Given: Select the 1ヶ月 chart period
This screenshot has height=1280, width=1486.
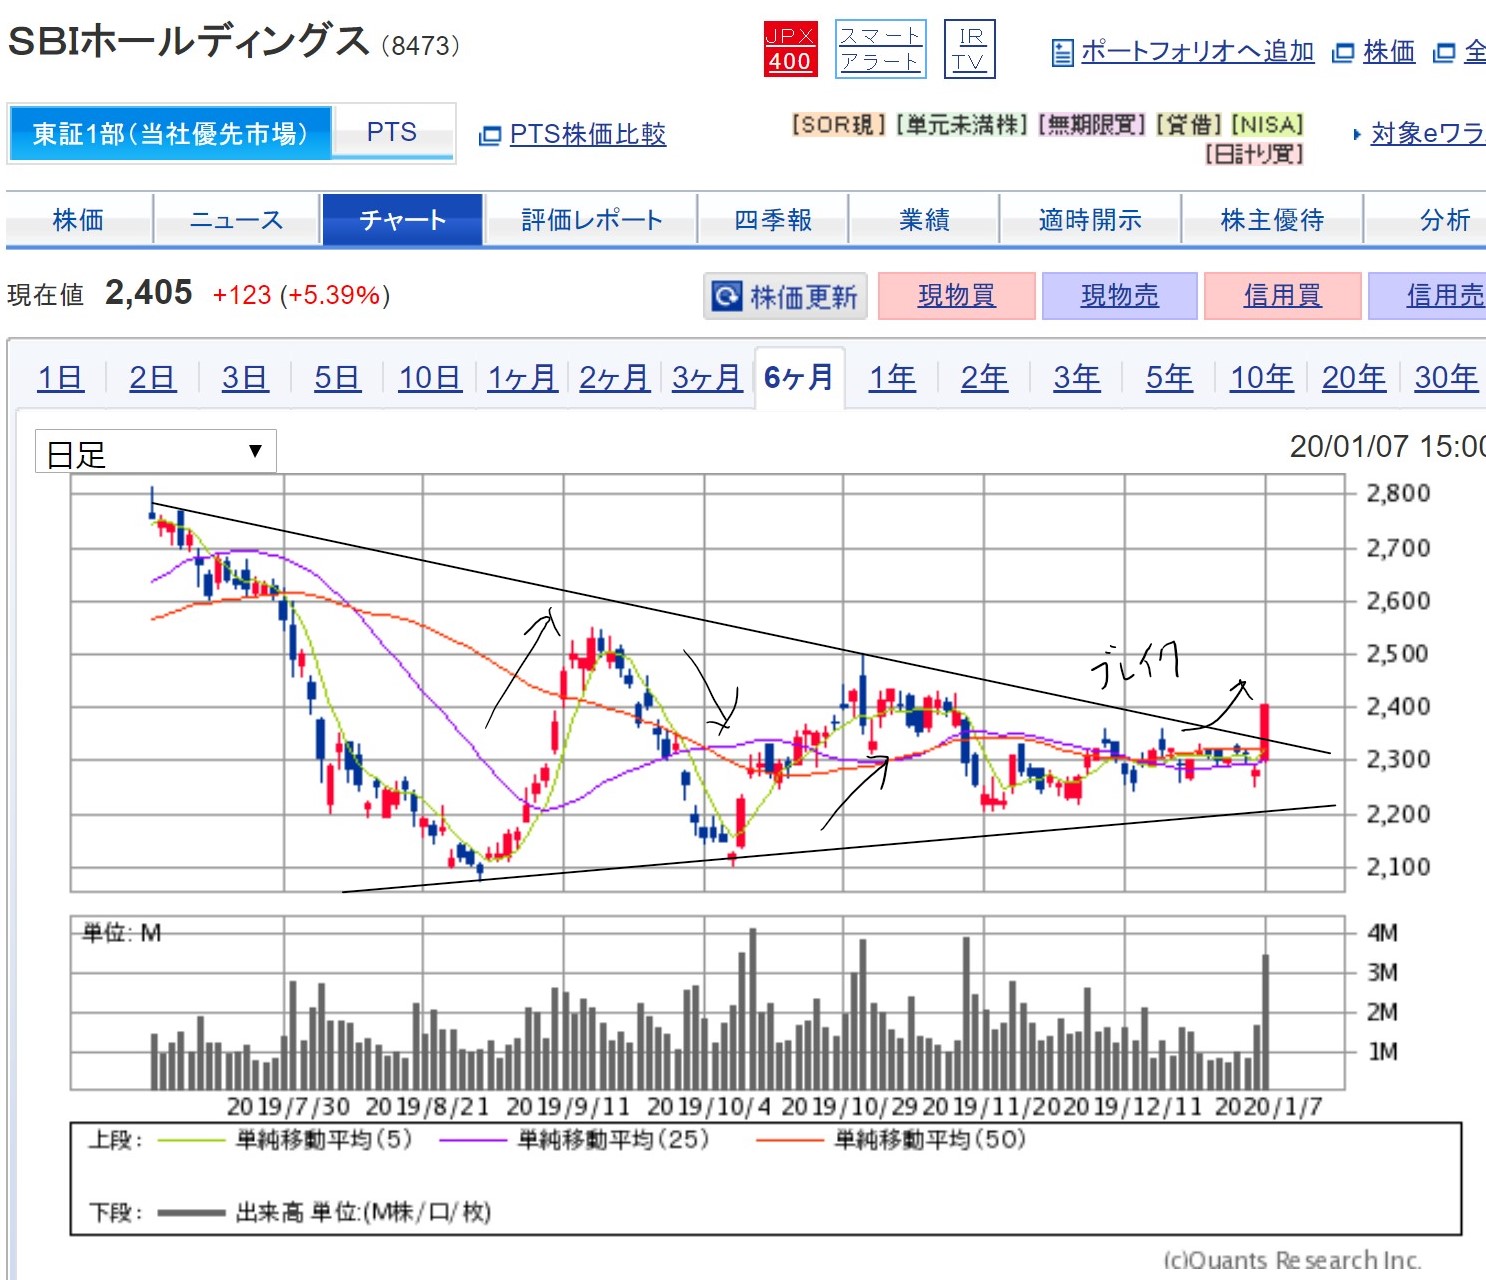Looking at the screenshot, I should click(x=522, y=378).
